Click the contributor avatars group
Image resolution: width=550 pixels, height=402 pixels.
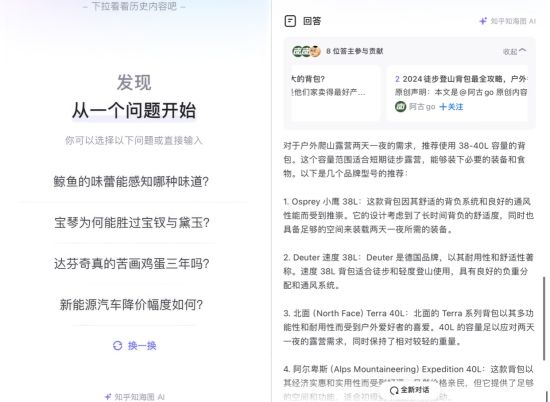306,51
